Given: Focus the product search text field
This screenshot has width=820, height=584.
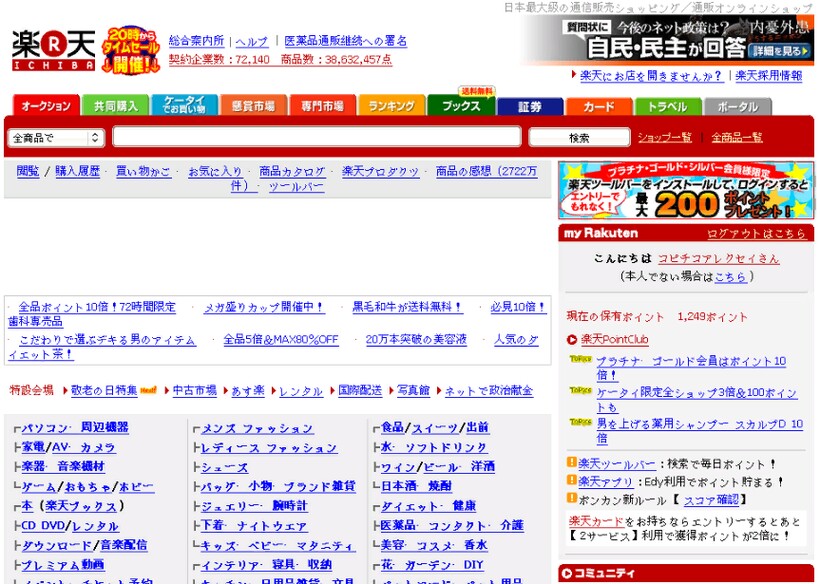Looking at the screenshot, I should pyautogui.click(x=317, y=137).
